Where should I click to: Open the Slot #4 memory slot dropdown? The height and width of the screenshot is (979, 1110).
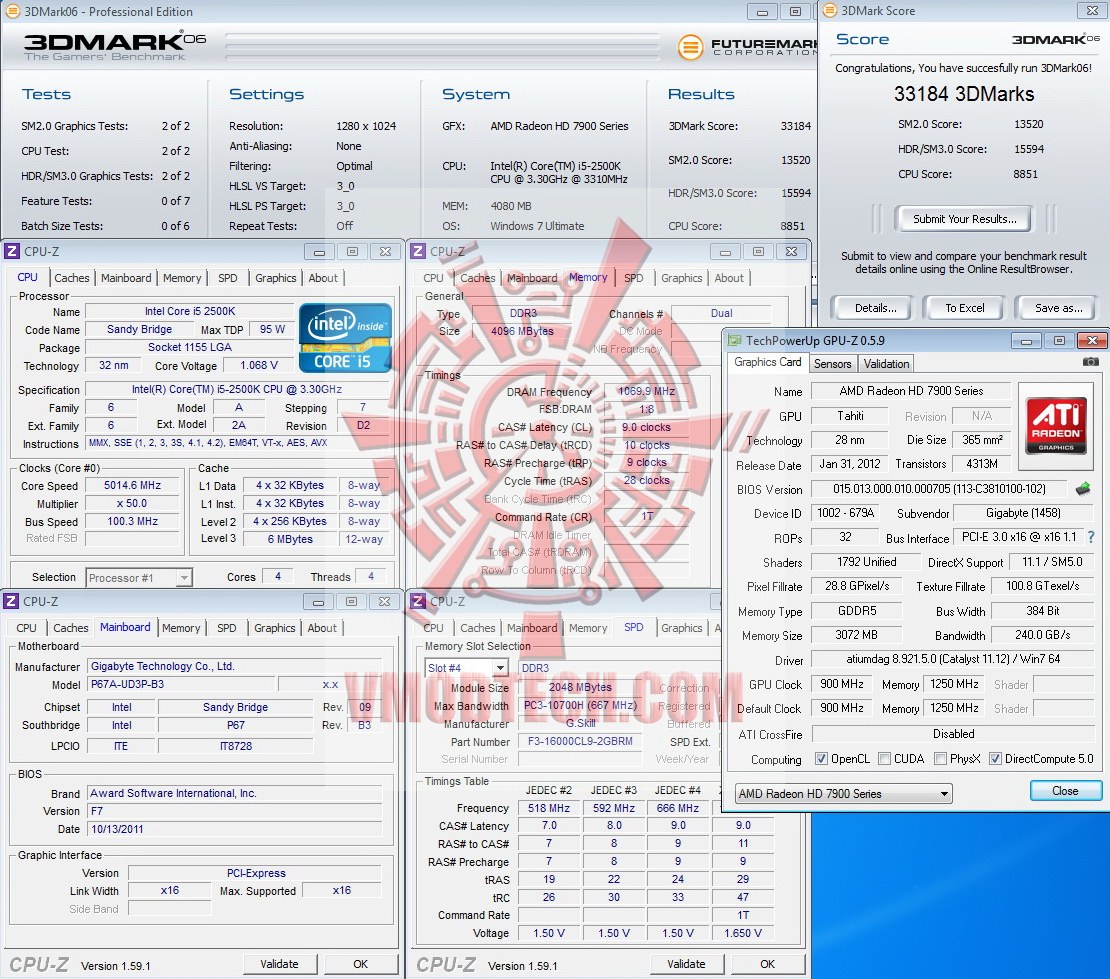click(467, 668)
